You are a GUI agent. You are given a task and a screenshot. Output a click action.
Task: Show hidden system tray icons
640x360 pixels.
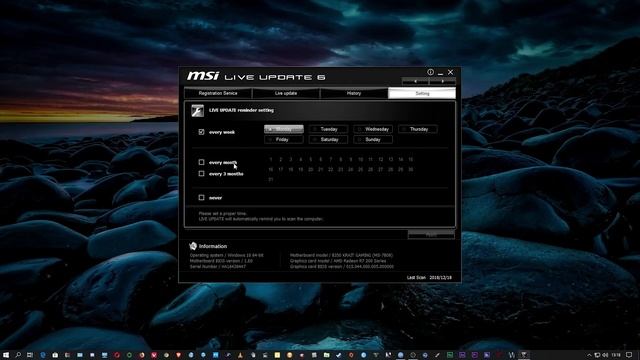click(x=589, y=355)
